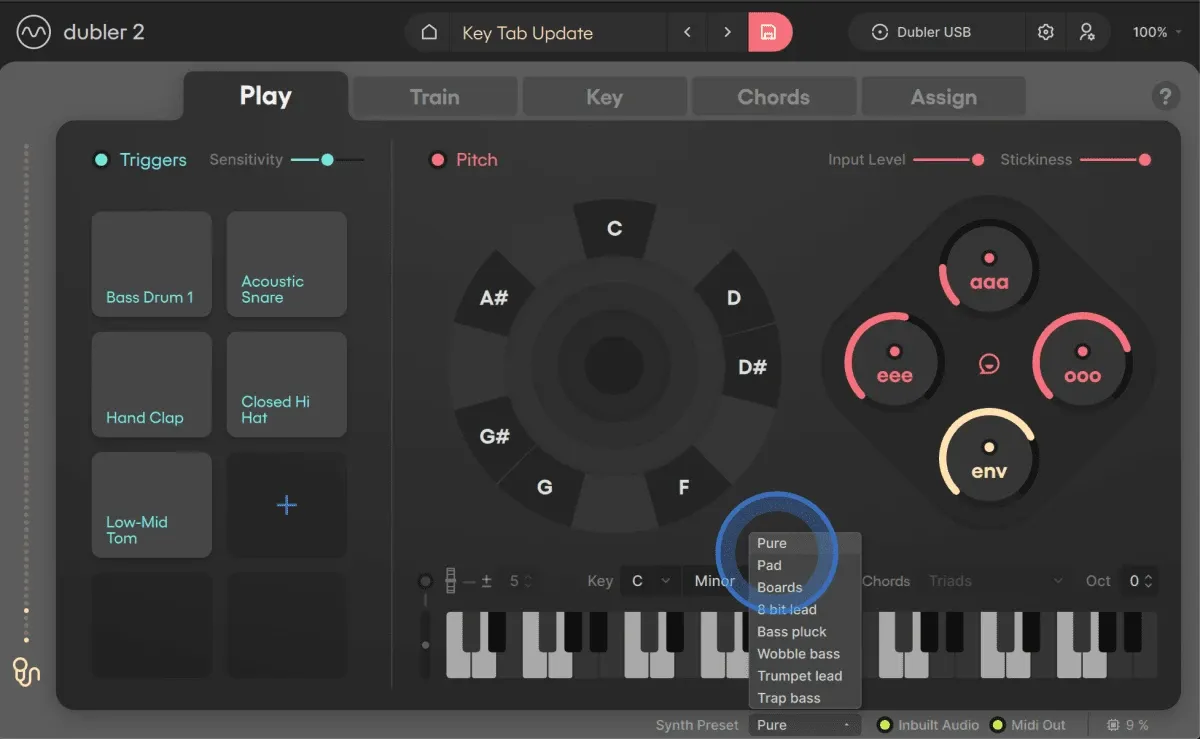Click the Bass Drum 1 trigger pad
Viewport: 1200px width, 739px height.
click(x=152, y=264)
